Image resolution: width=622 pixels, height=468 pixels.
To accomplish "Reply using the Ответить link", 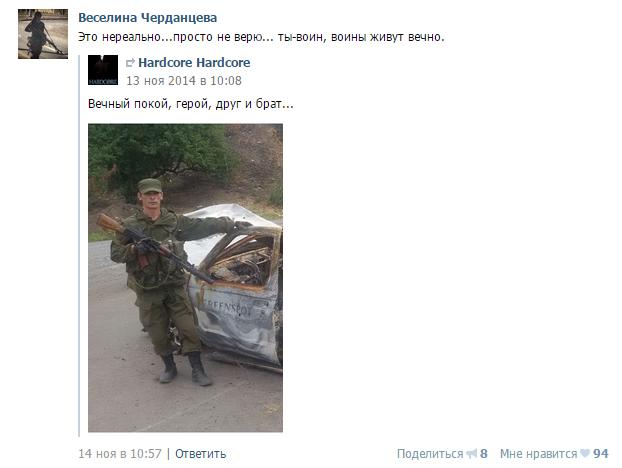I will (200, 454).
